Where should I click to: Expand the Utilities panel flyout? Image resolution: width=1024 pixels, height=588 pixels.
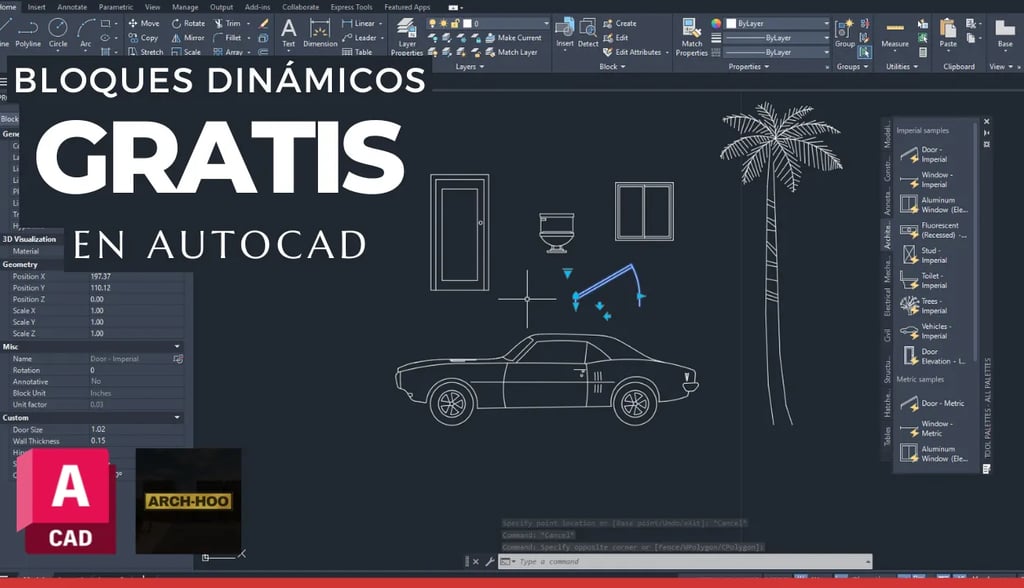click(902, 67)
